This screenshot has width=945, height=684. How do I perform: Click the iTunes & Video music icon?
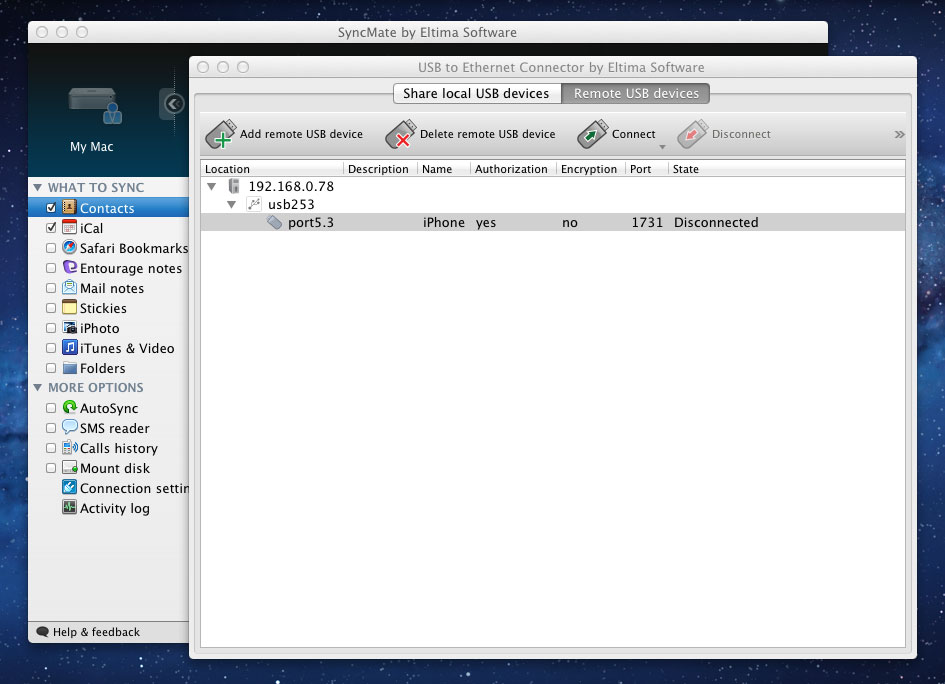pos(69,347)
